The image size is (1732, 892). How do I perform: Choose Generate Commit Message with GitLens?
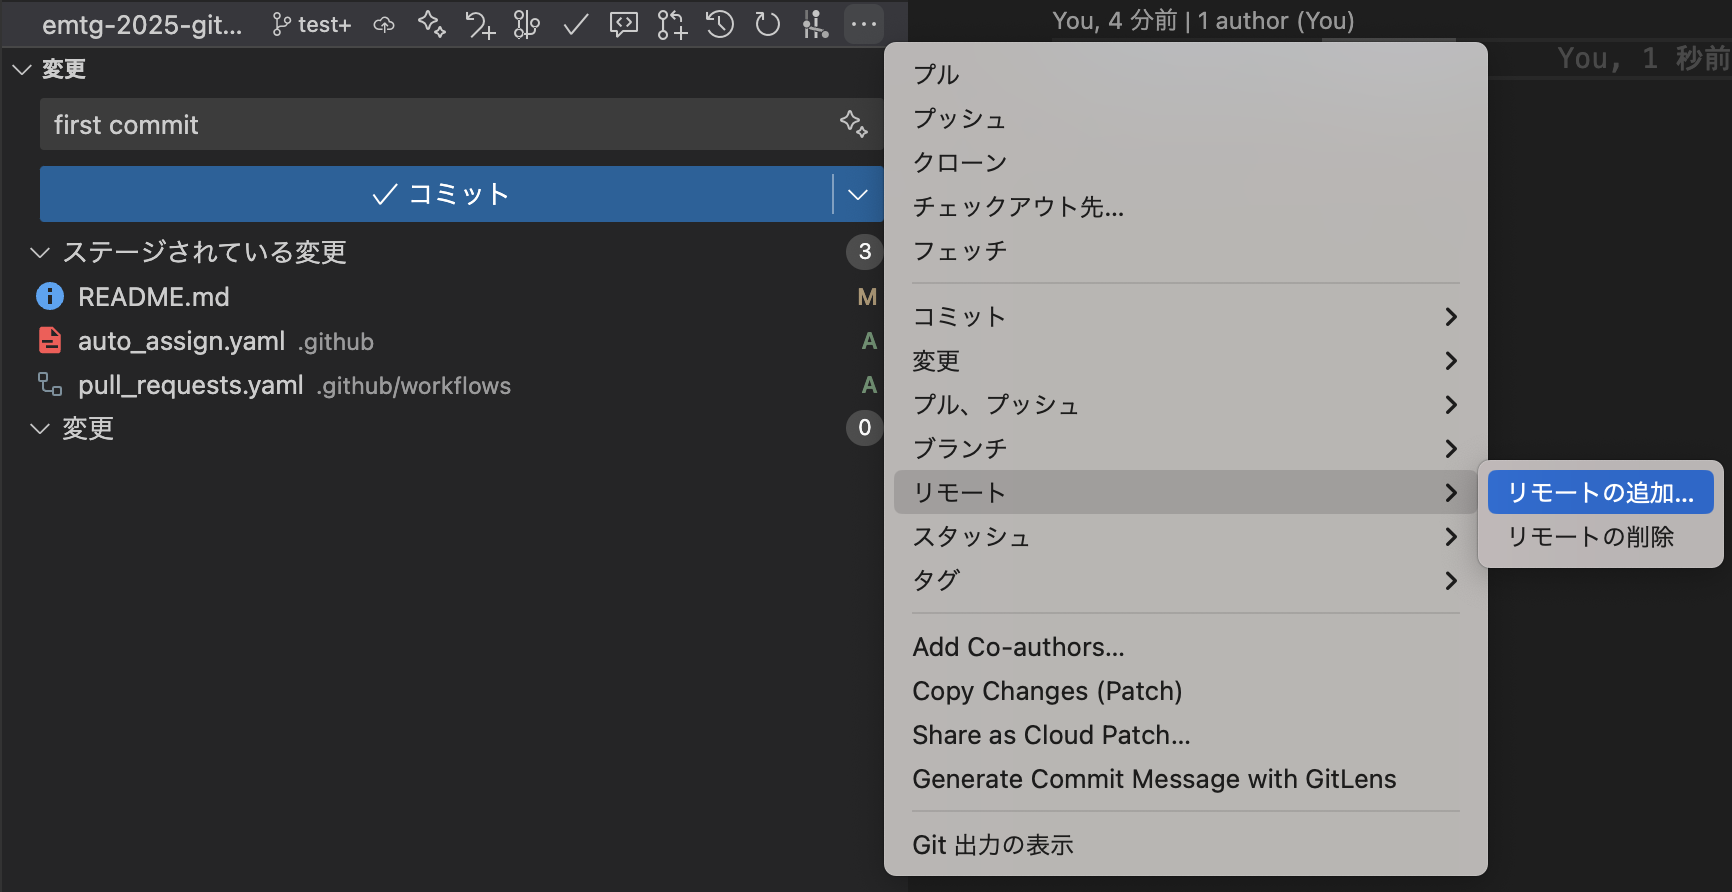click(x=1186, y=779)
